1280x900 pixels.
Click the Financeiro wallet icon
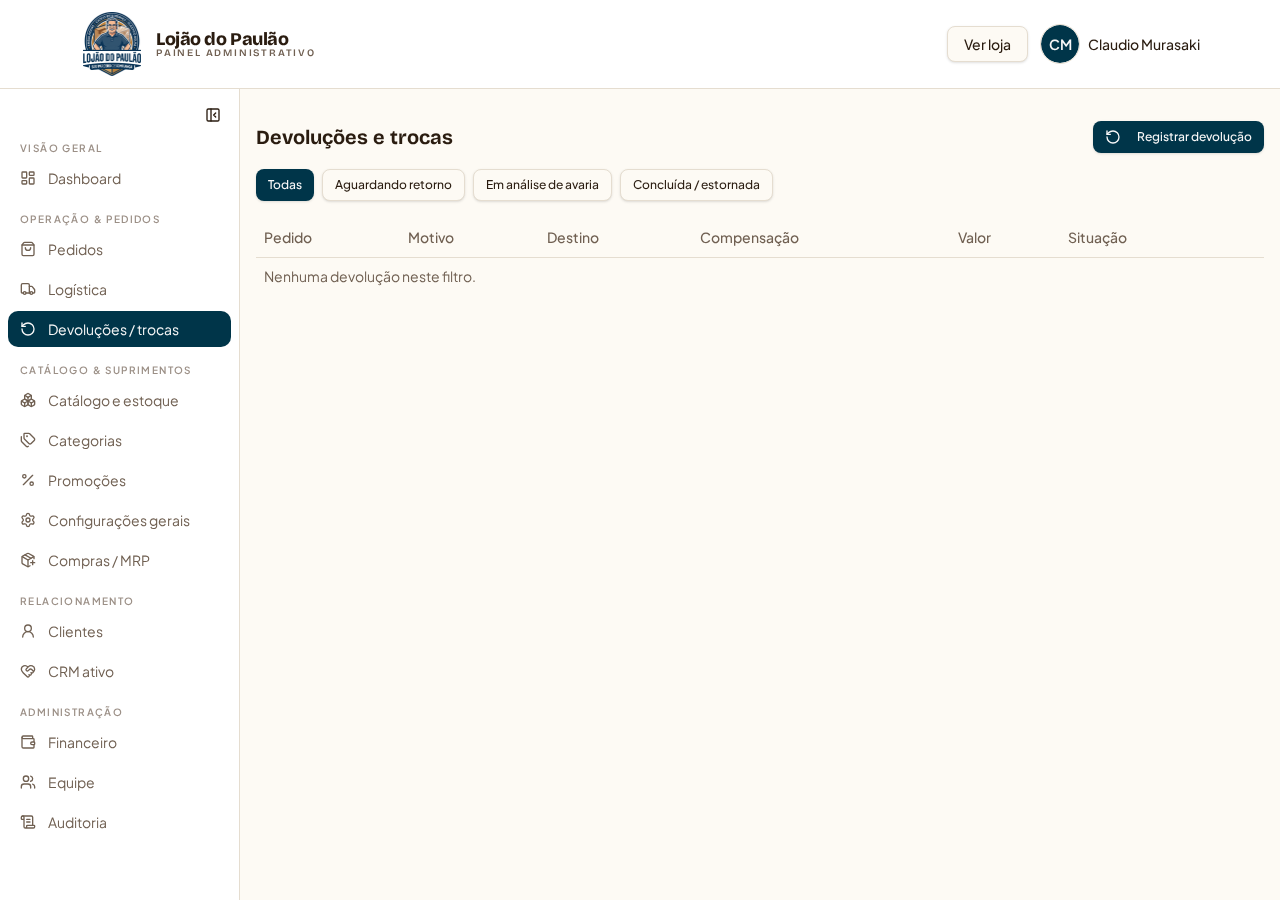coord(28,742)
